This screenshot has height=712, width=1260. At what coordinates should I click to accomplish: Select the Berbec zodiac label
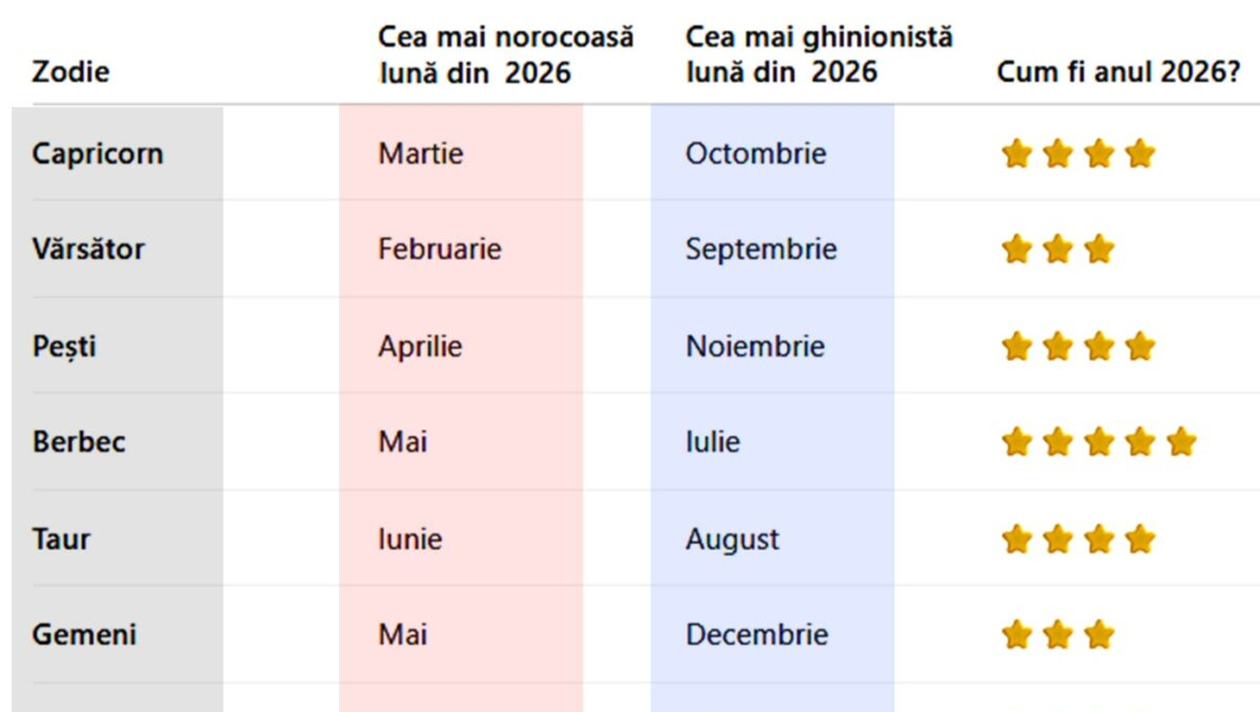[79, 442]
